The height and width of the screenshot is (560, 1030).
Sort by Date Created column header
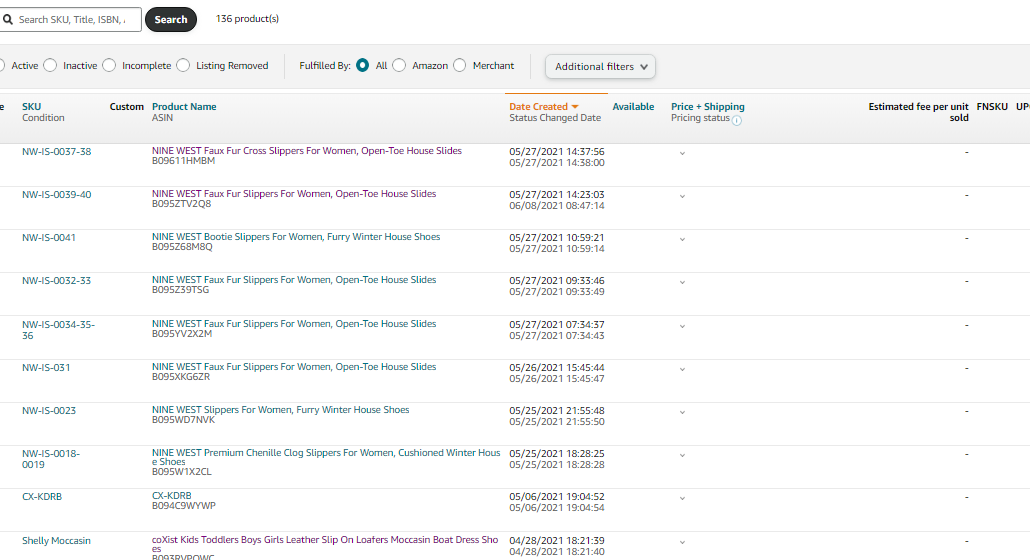pyautogui.click(x=538, y=106)
